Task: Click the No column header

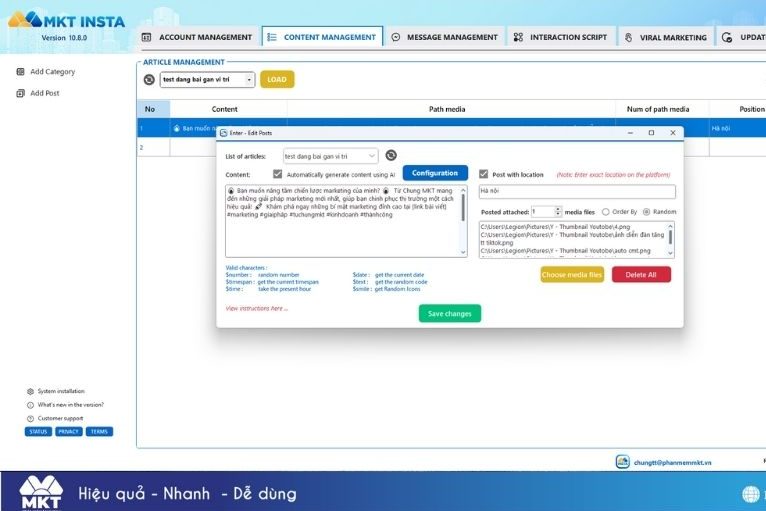Action: tap(150, 109)
